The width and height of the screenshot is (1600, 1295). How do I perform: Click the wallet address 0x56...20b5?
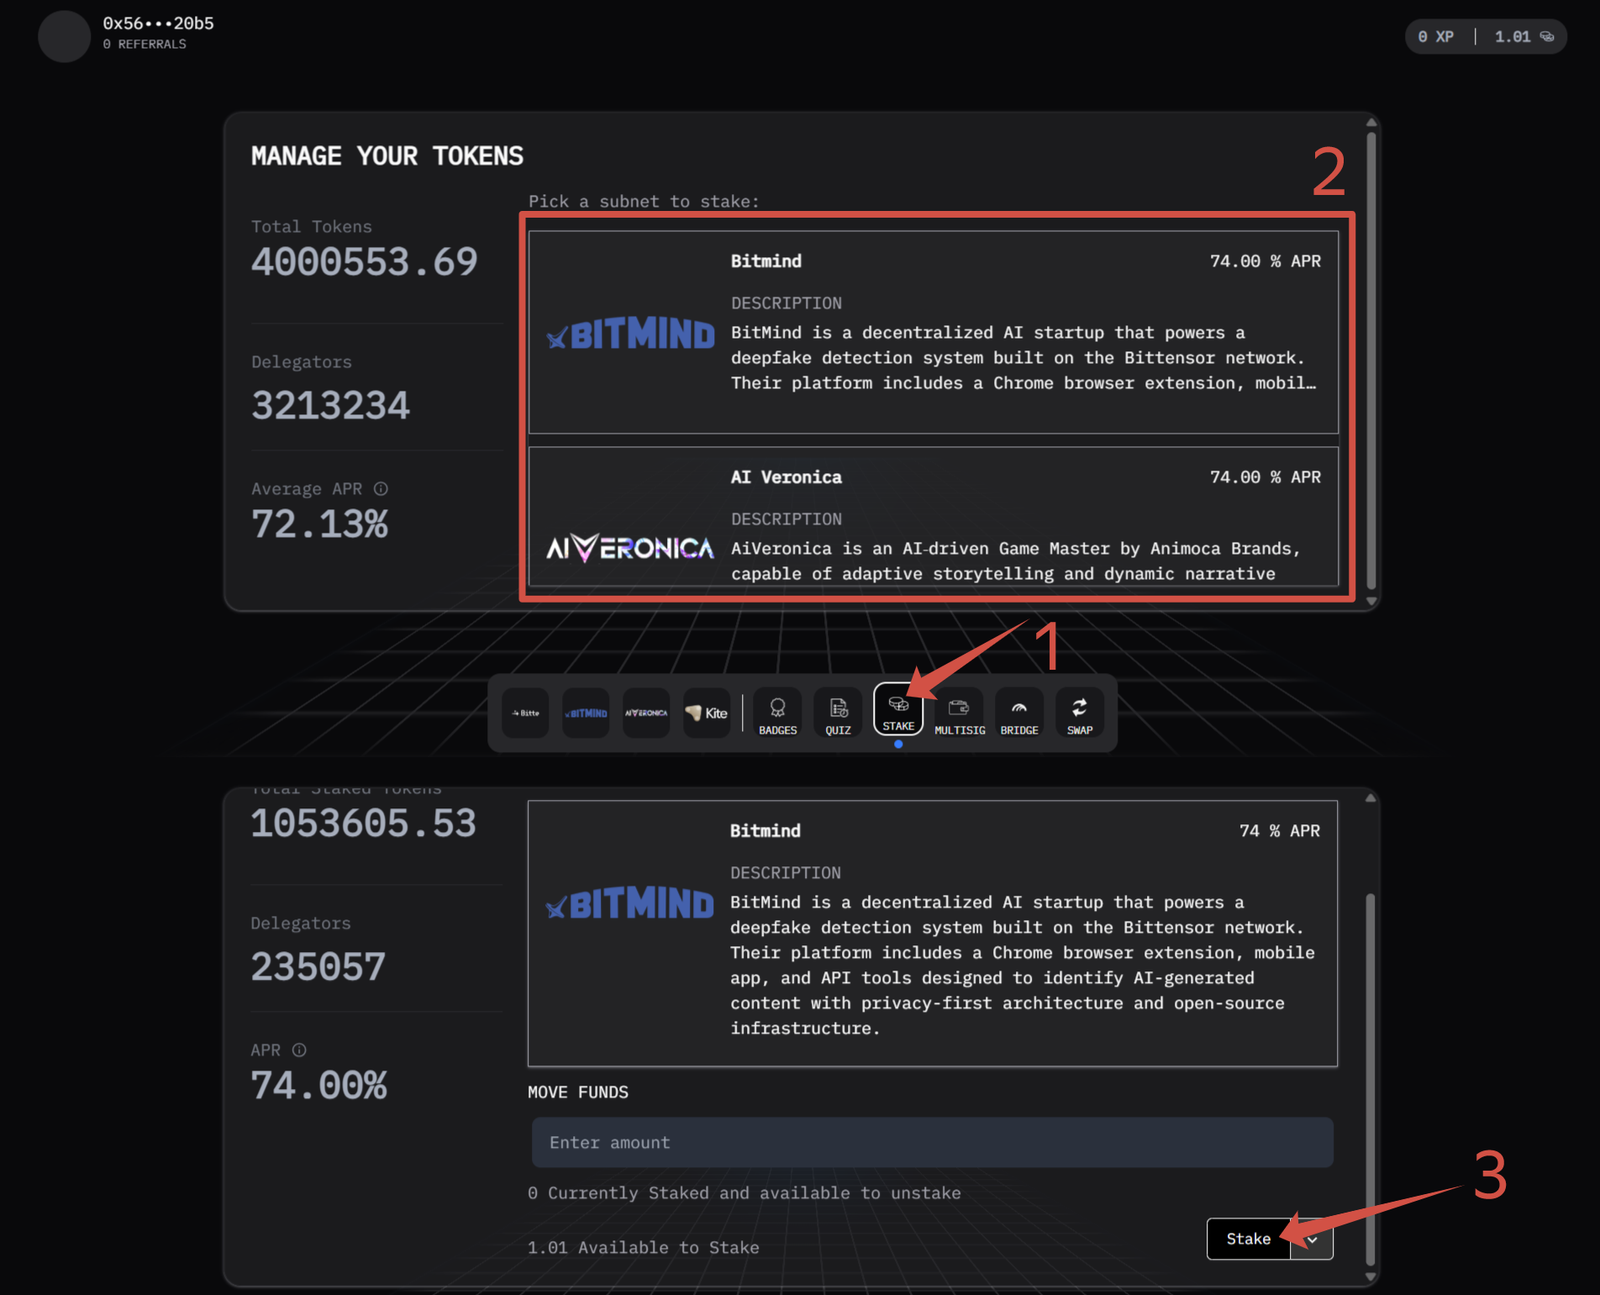[x=158, y=23]
